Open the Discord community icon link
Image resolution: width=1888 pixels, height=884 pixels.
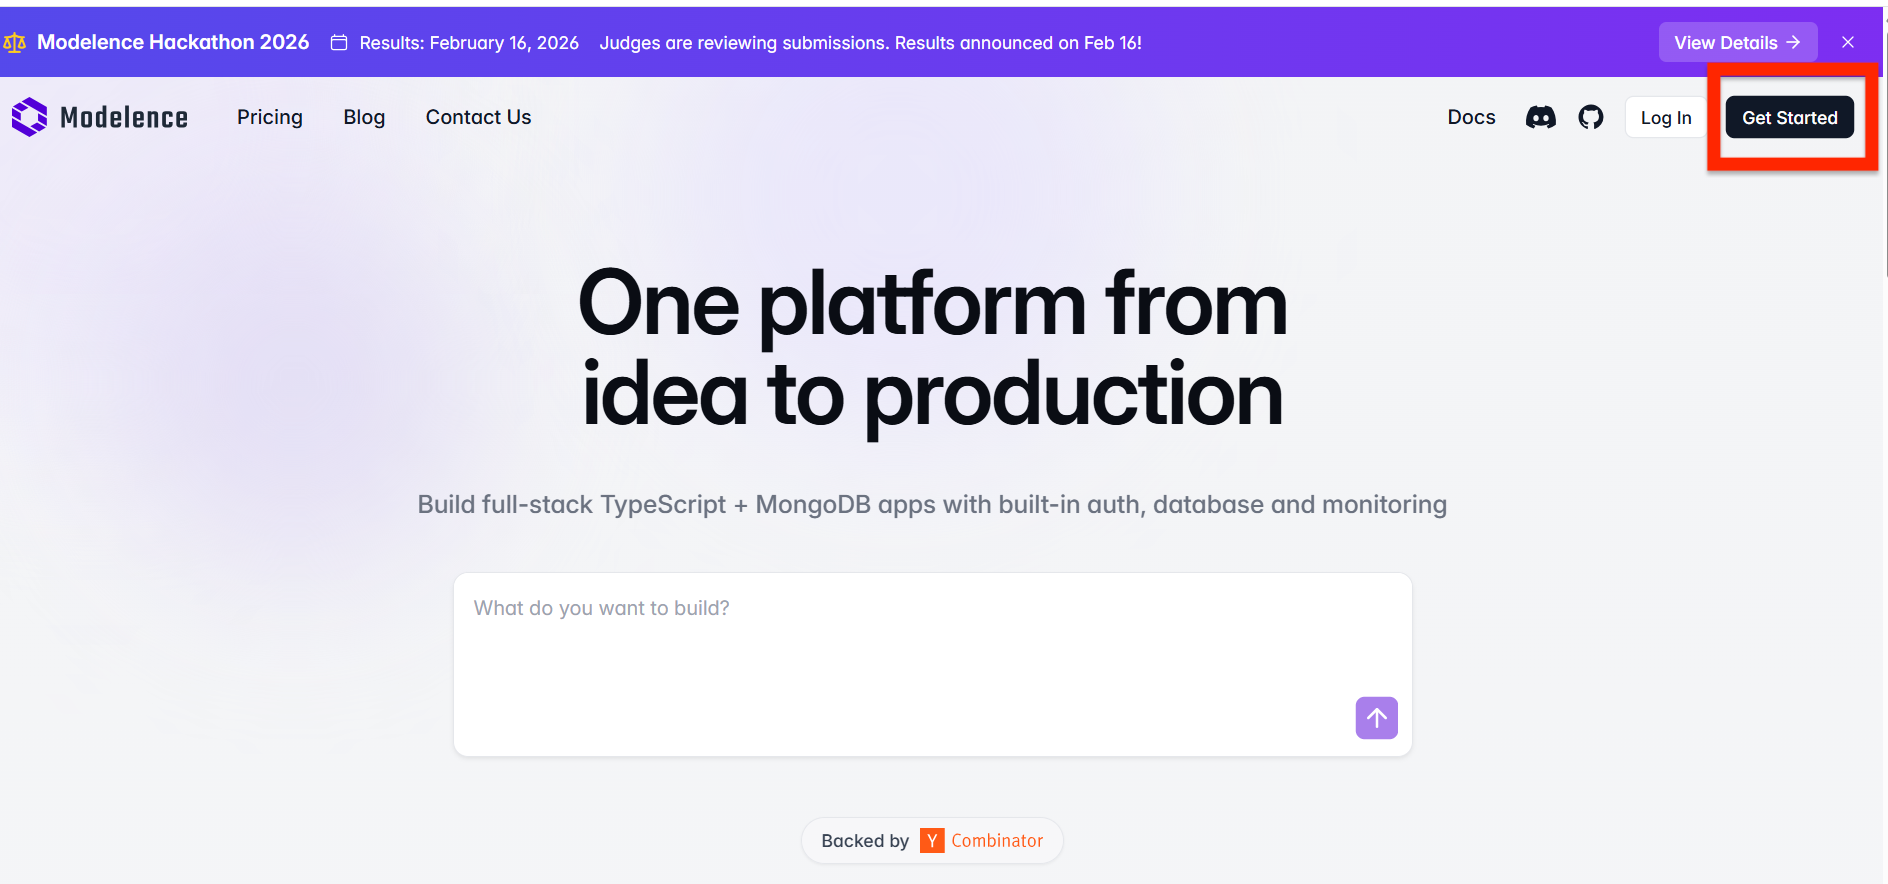pyautogui.click(x=1540, y=118)
